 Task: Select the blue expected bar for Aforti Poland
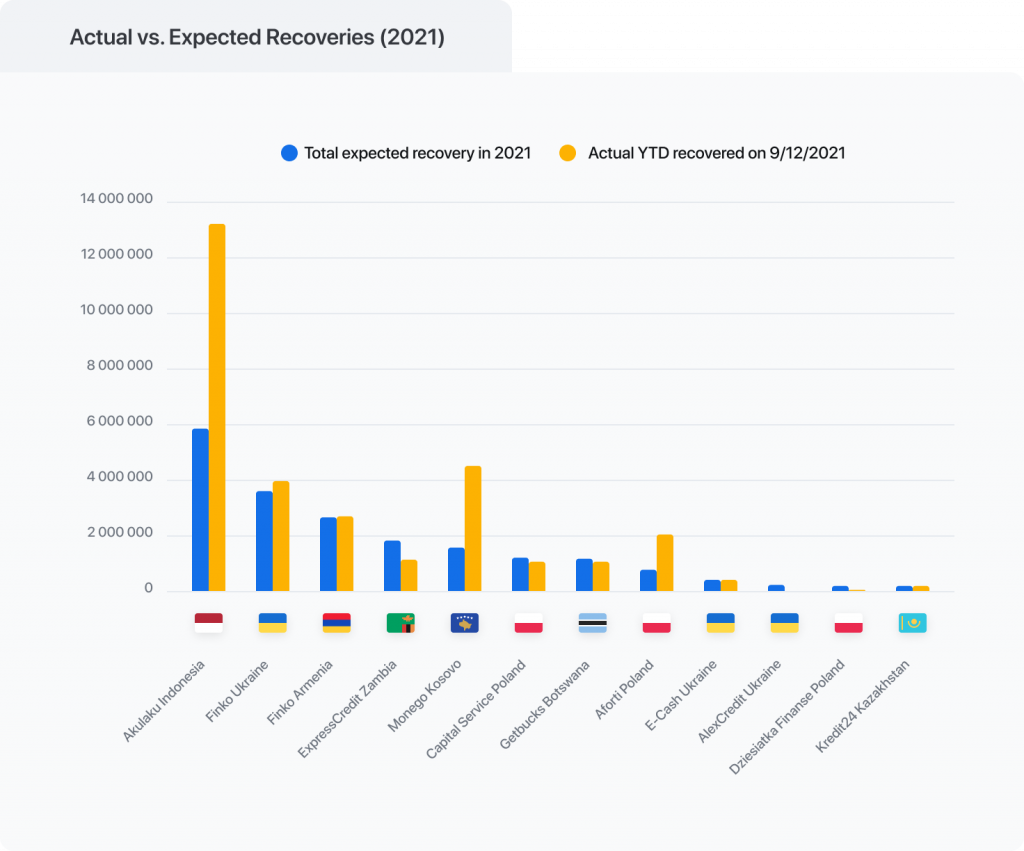[x=648, y=581]
